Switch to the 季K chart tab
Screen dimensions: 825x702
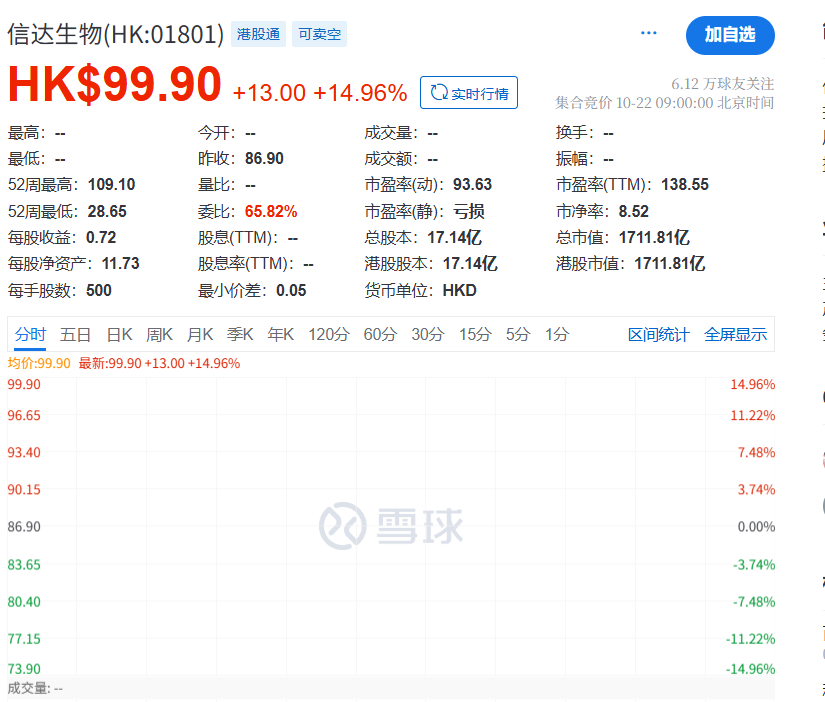240,335
